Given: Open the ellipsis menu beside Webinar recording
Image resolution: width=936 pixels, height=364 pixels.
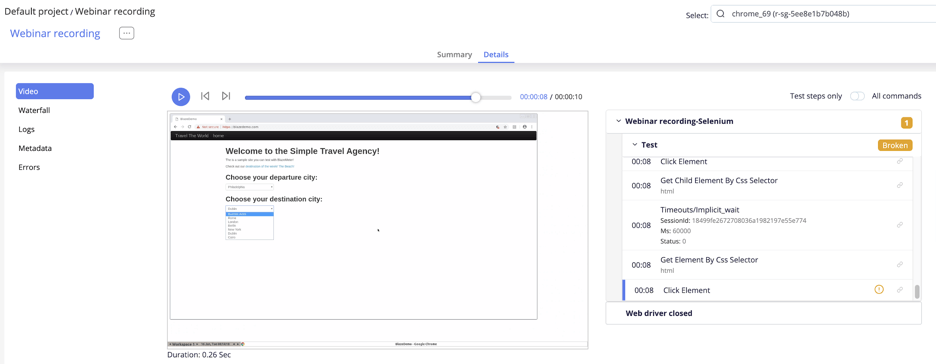Looking at the screenshot, I should (127, 33).
